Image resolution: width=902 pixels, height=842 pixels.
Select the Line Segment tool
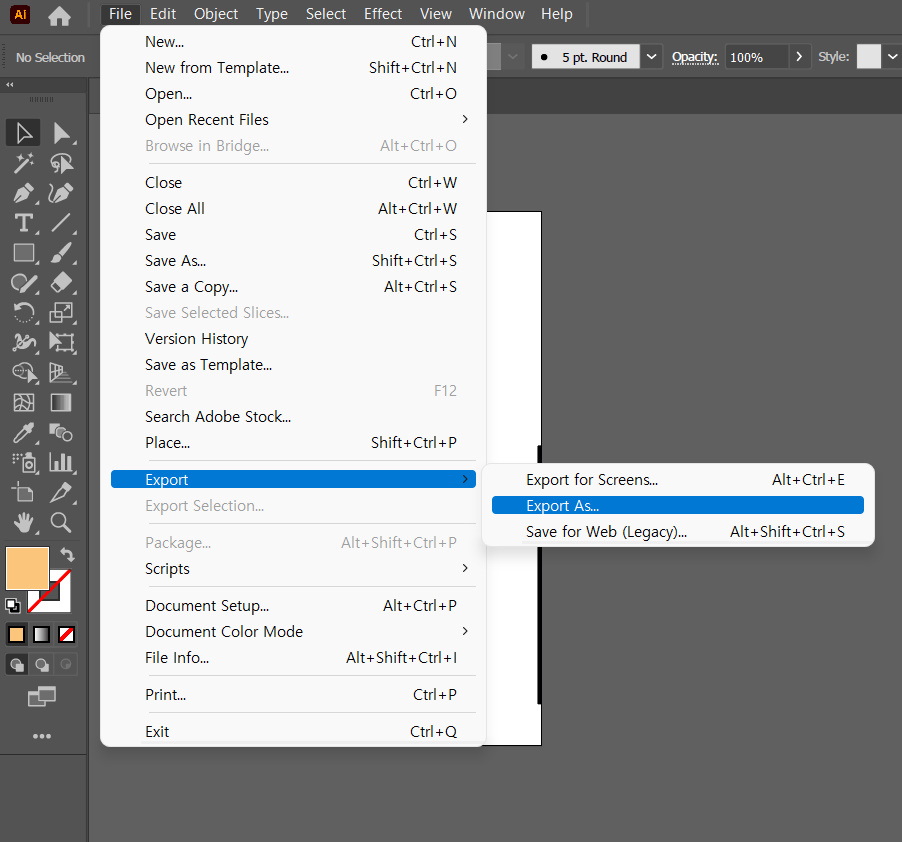[61, 223]
